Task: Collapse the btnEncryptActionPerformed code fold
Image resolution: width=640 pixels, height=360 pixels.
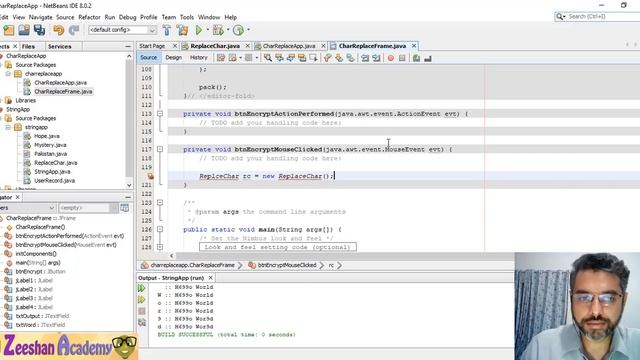Action: click(x=160, y=114)
